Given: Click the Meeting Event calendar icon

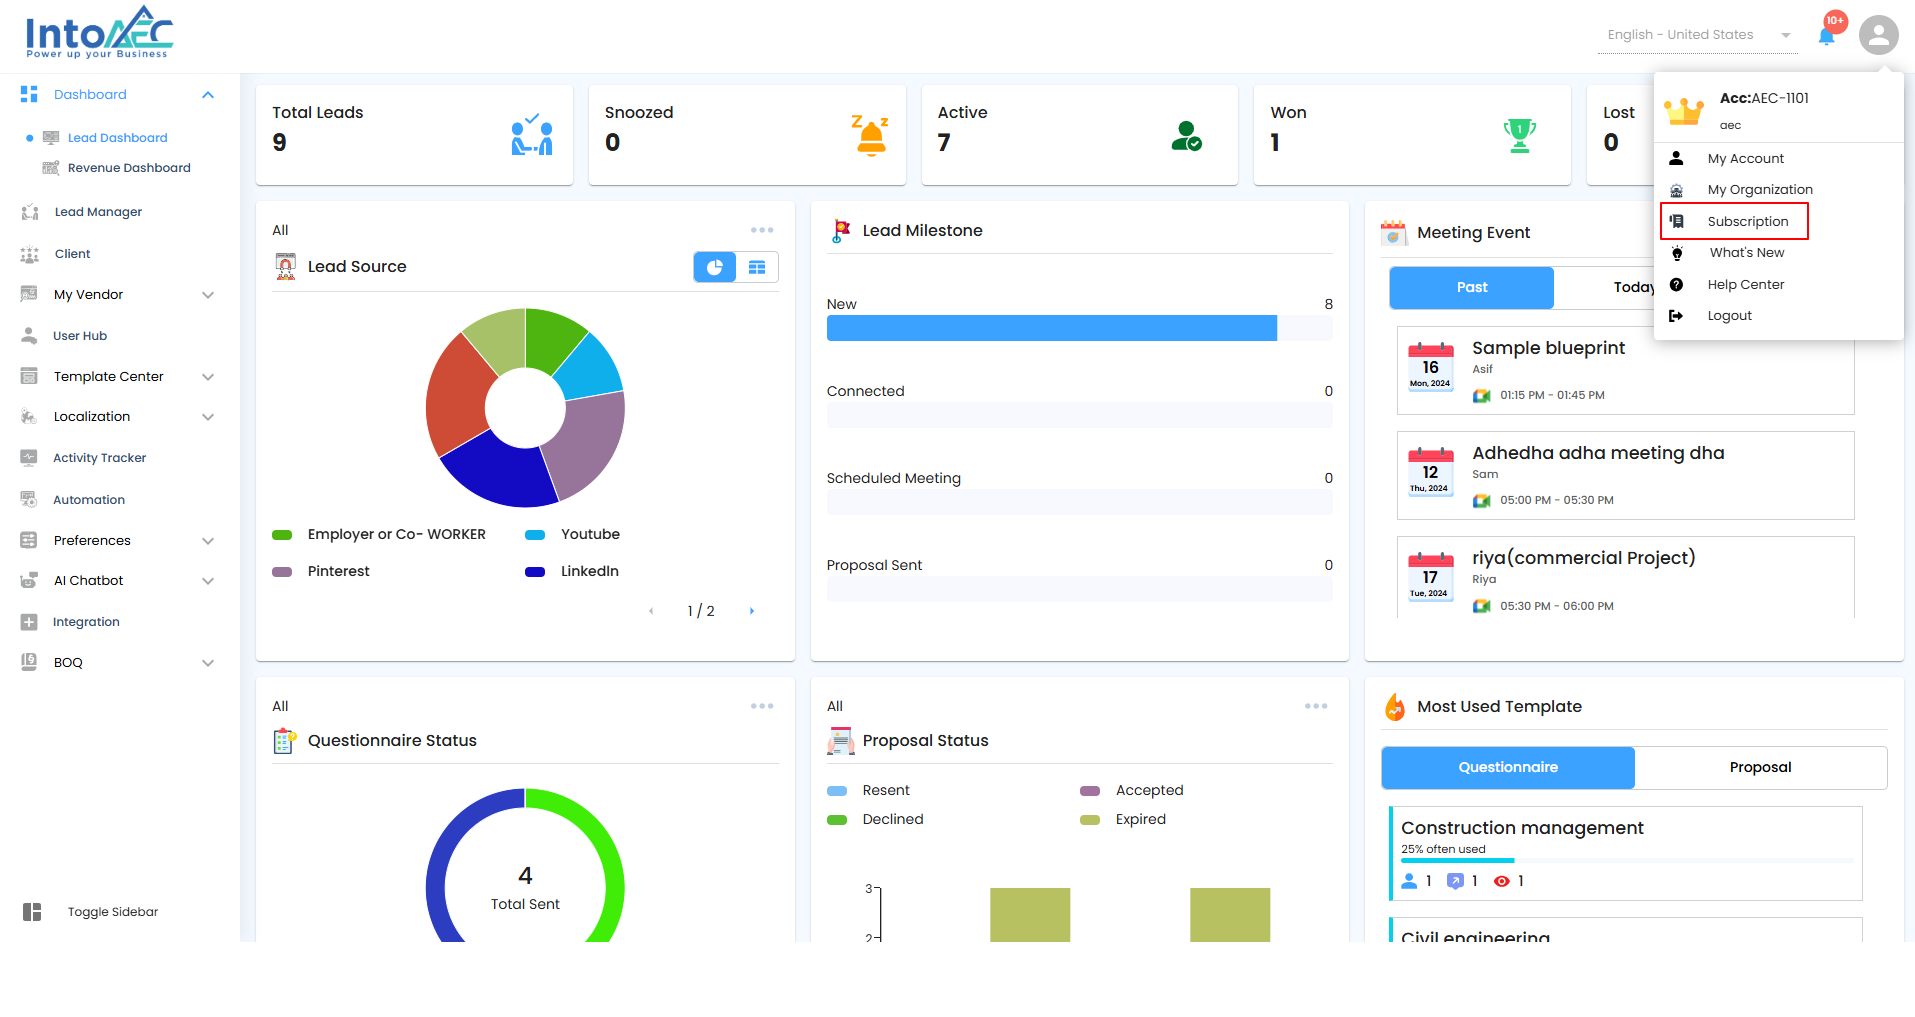Looking at the screenshot, I should click(1393, 233).
